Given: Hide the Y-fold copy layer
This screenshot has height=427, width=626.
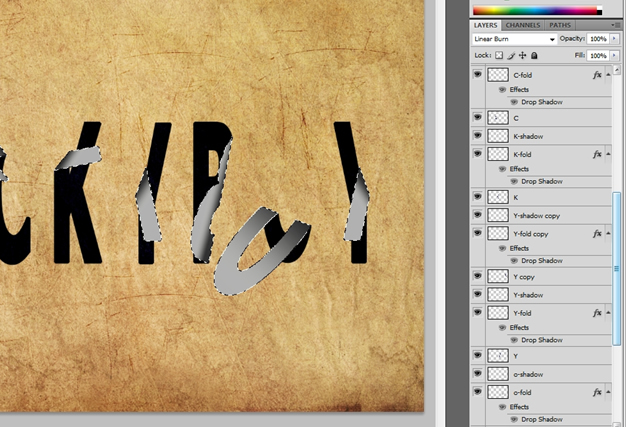Looking at the screenshot, I should tap(477, 233).
